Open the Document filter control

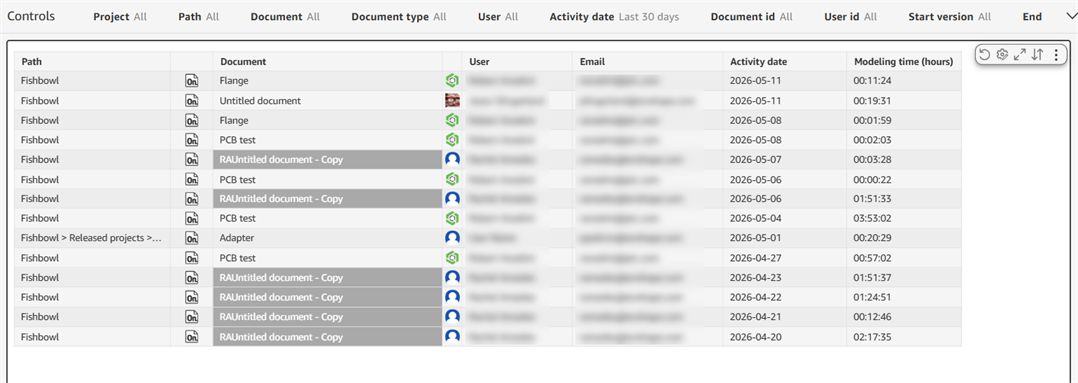[285, 17]
